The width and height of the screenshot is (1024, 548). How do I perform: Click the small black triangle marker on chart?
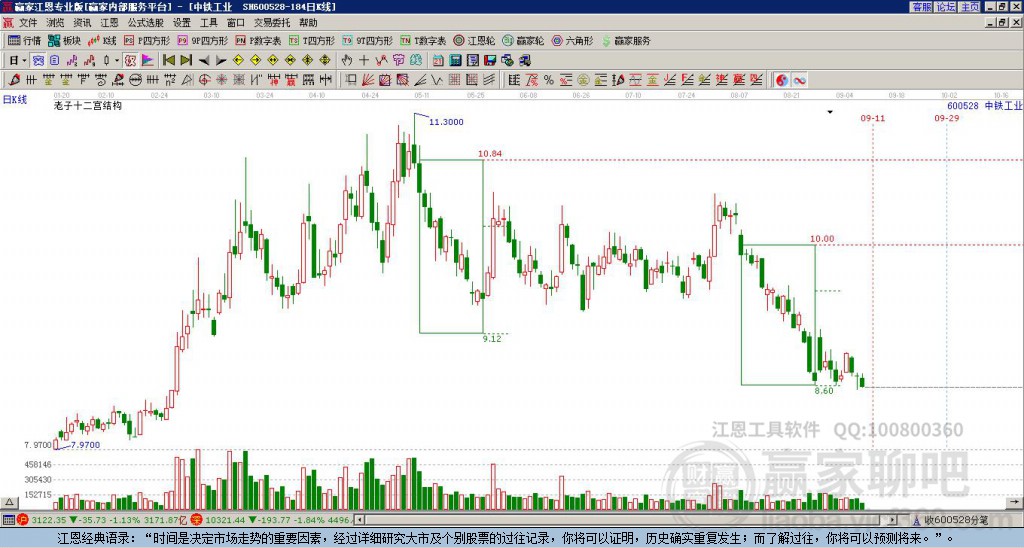tap(830, 112)
